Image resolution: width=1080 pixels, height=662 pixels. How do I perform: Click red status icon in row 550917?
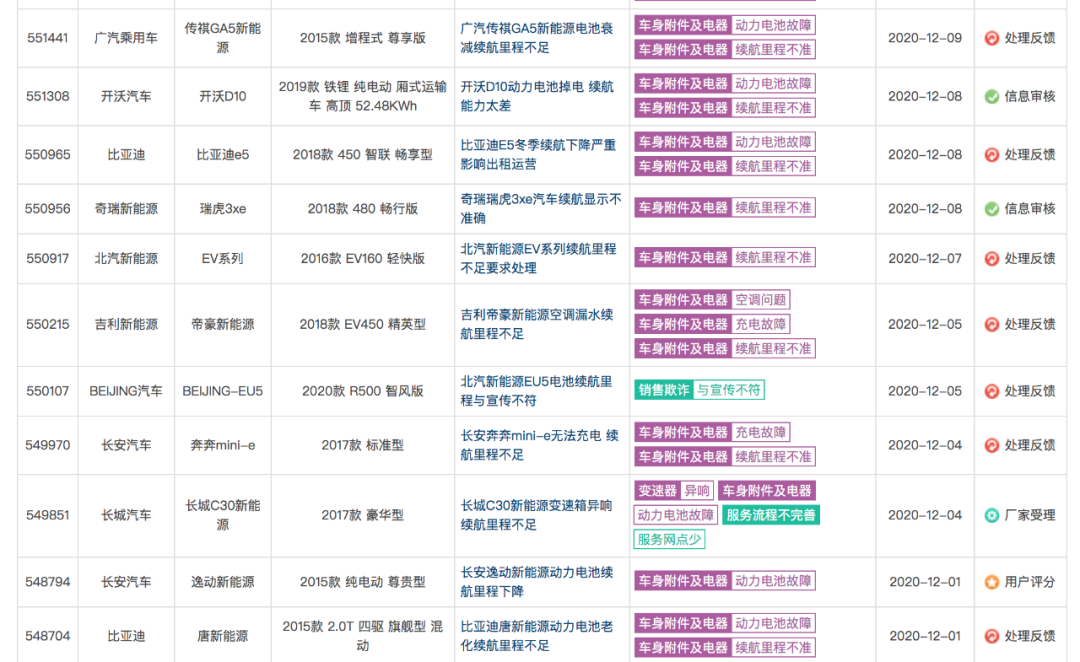(x=991, y=259)
